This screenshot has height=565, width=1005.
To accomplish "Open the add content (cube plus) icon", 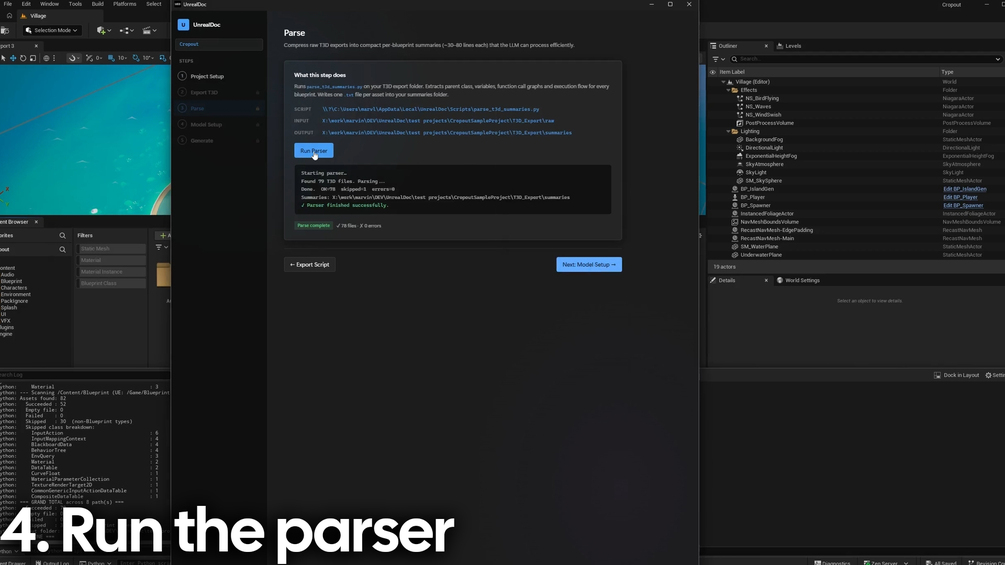I will (103, 30).
